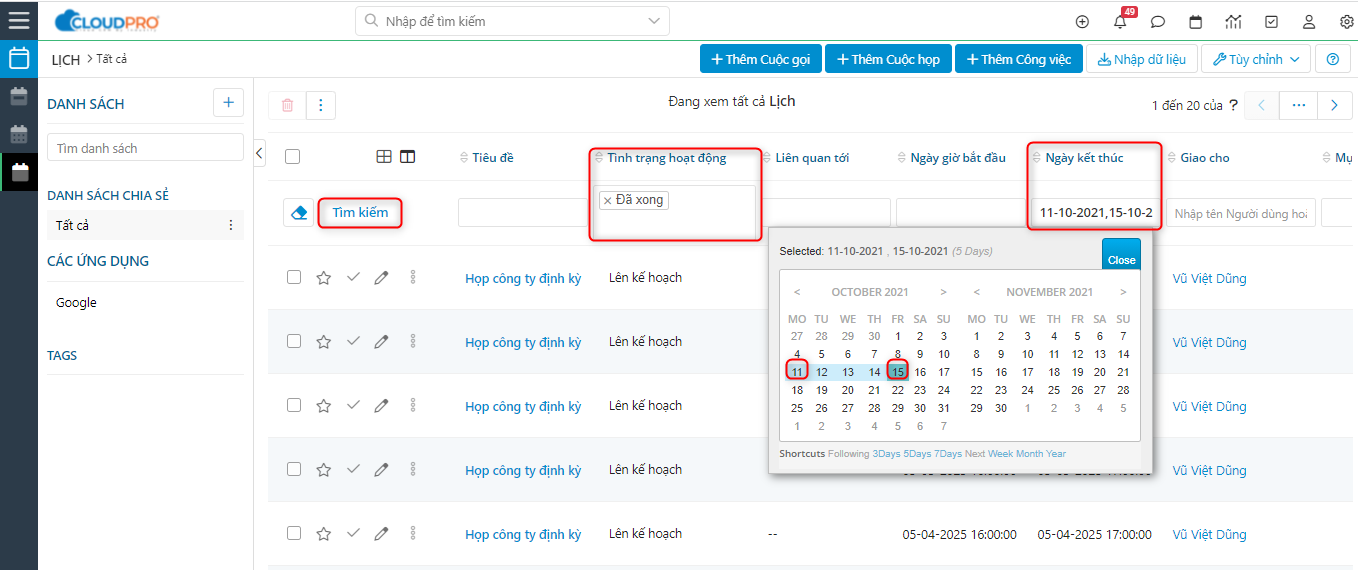Collapse the left list sidebar panel
The width and height of the screenshot is (1358, 570).
pyautogui.click(x=259, y=153)
